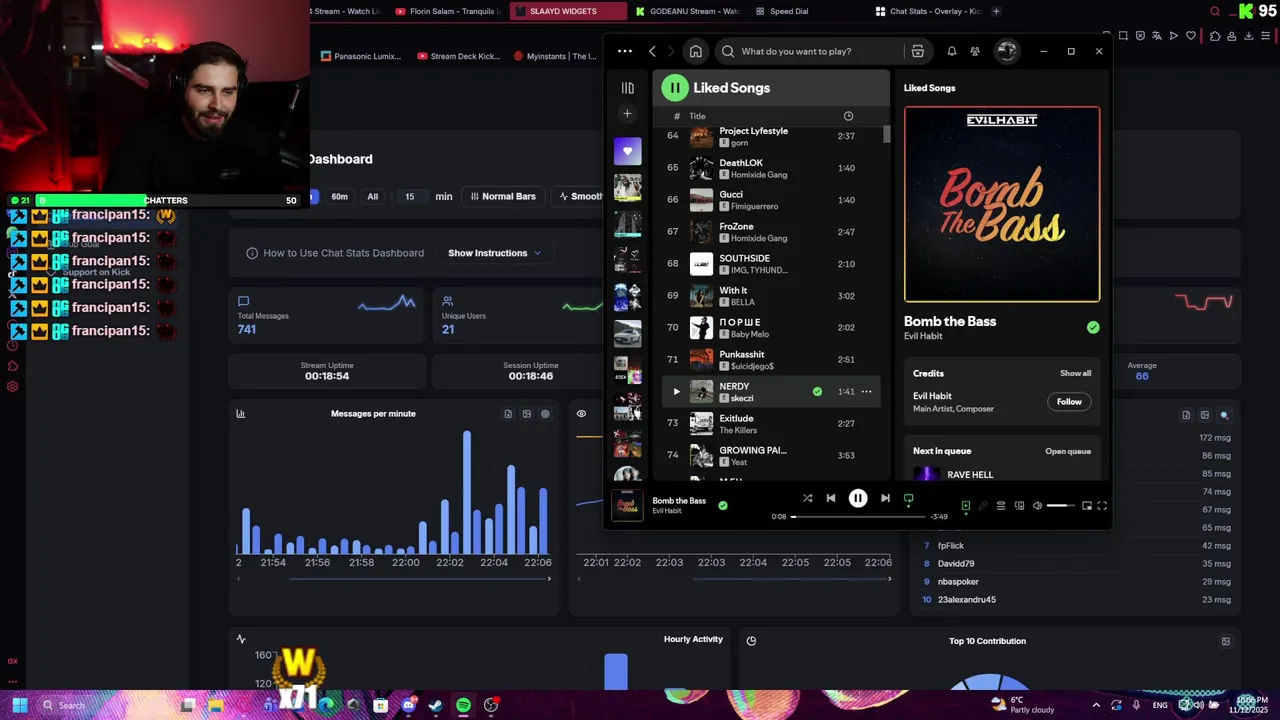
Task: Open Bomb the Bass album cover
Action: [x=1002, y=204]
